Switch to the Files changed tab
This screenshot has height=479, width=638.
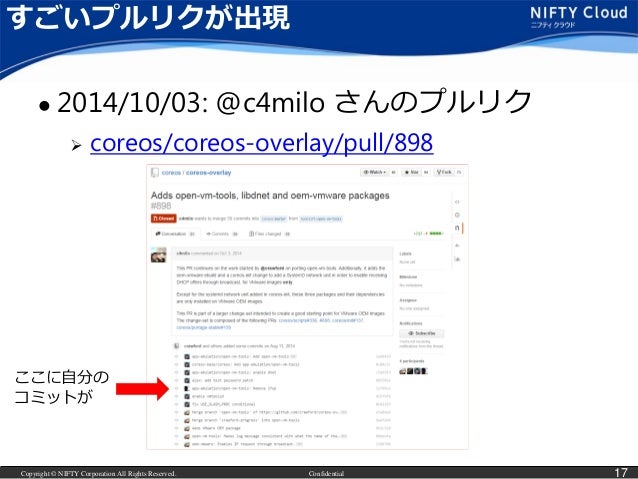(269, 234)
